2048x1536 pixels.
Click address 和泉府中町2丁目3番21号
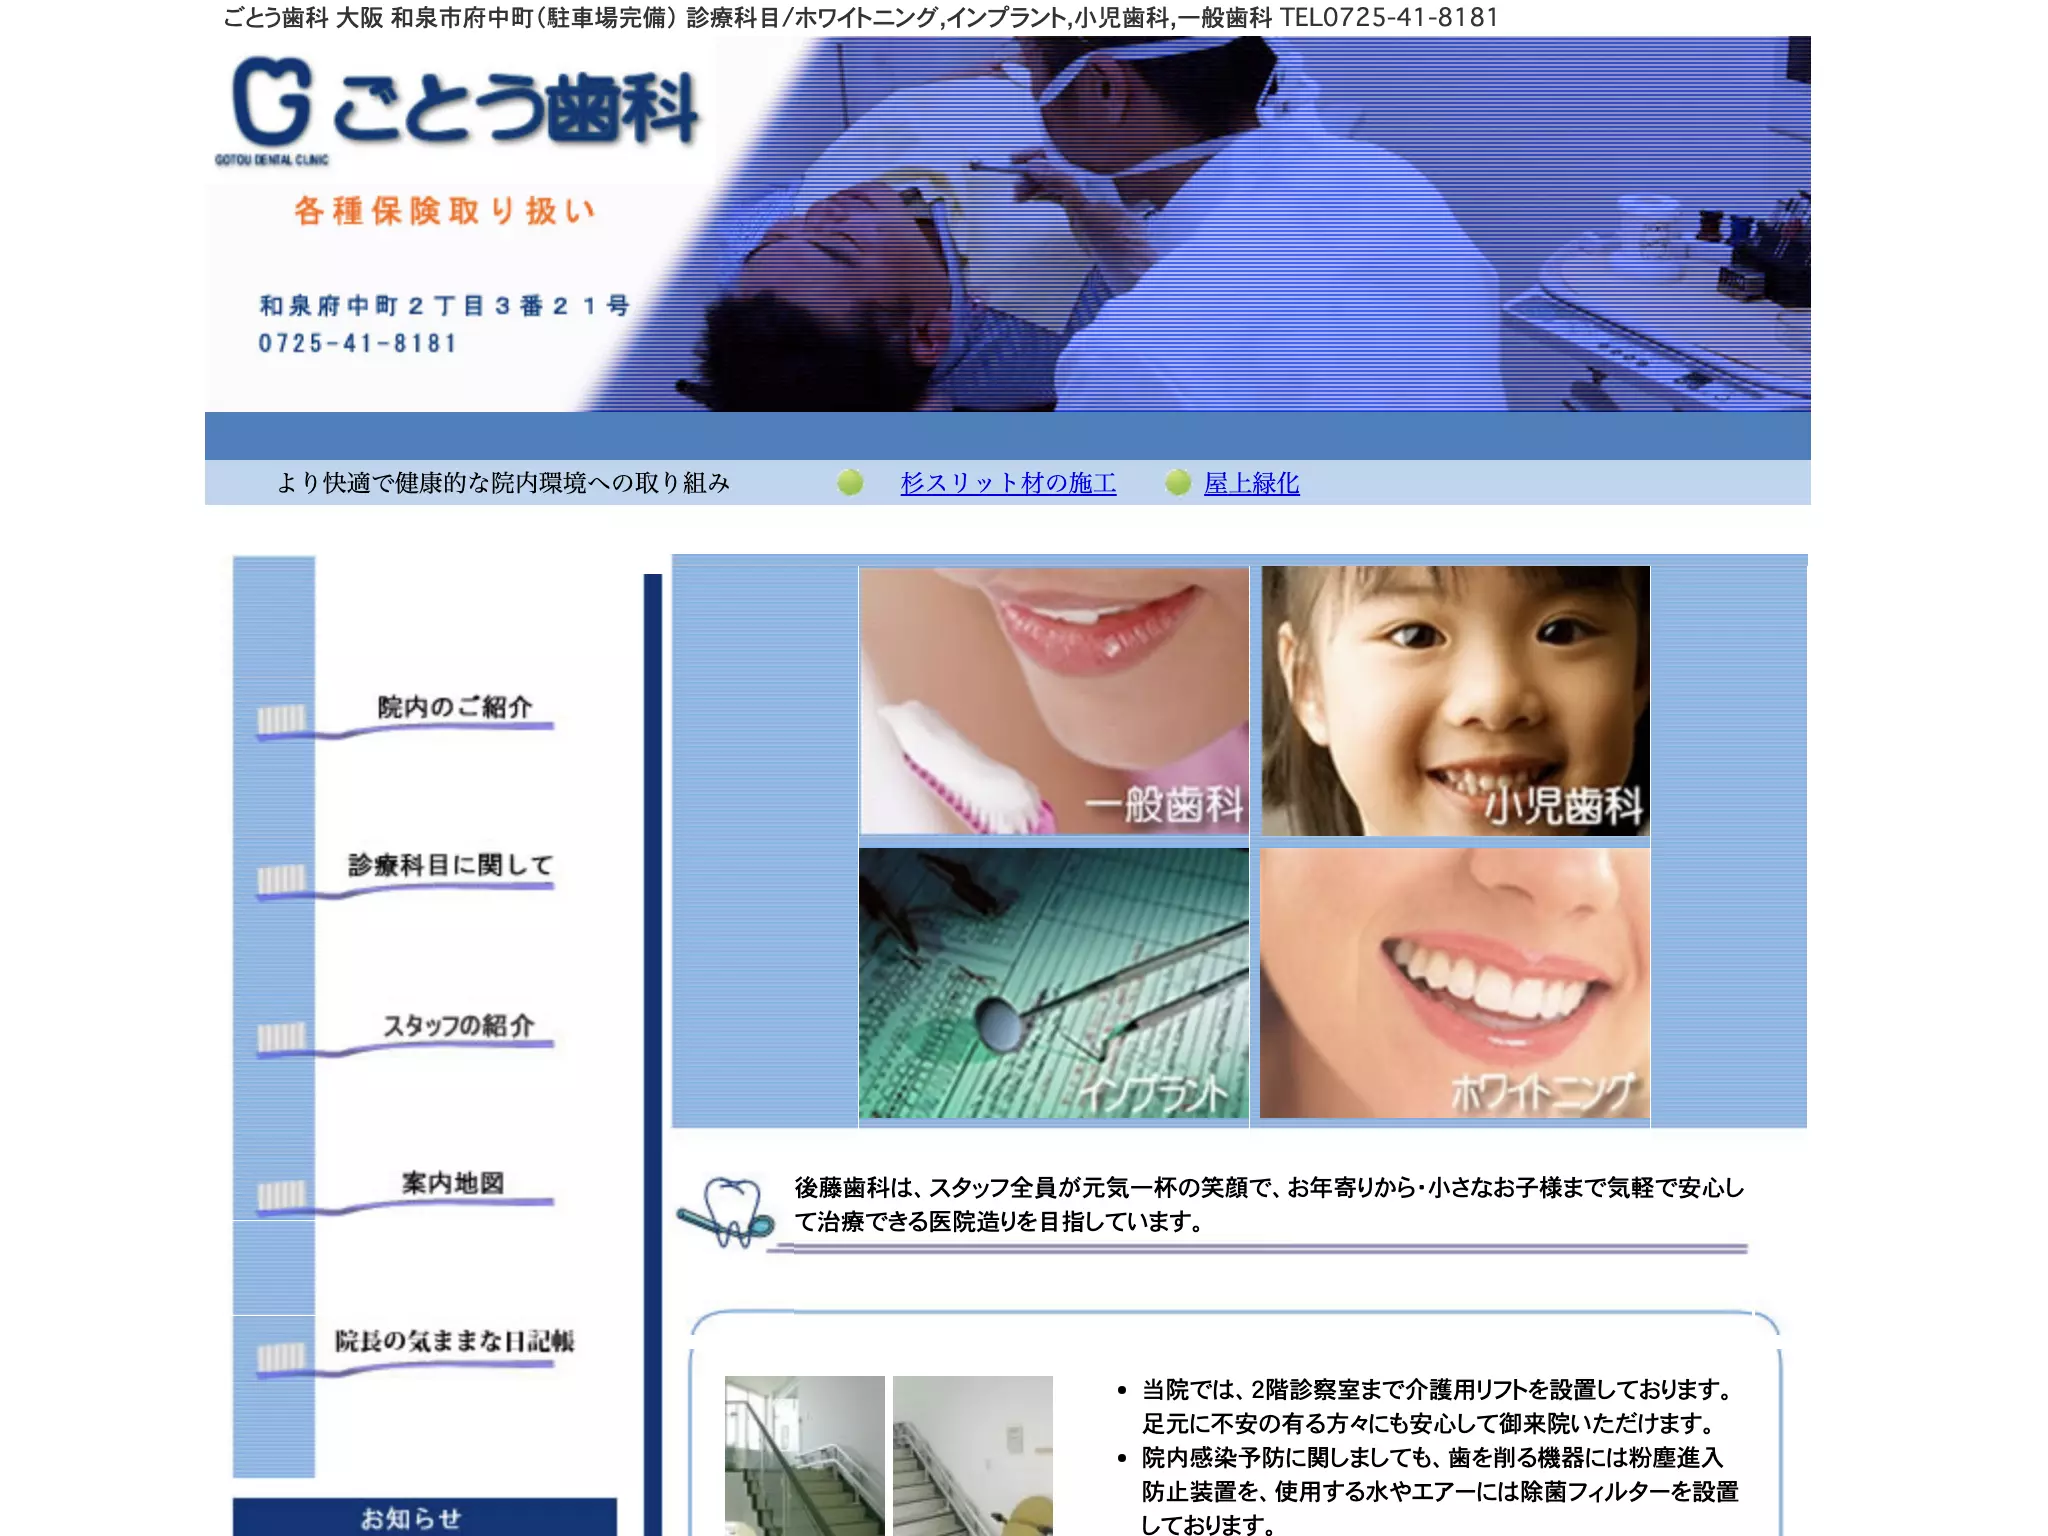click(444, 305)
